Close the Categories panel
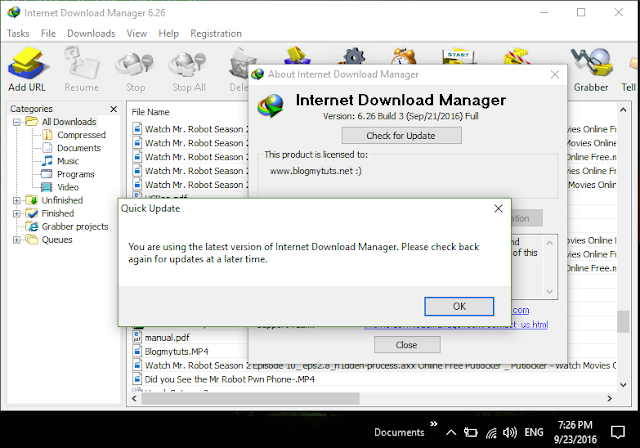Screen dimensions: 640x448 click(x=113, y=109)
